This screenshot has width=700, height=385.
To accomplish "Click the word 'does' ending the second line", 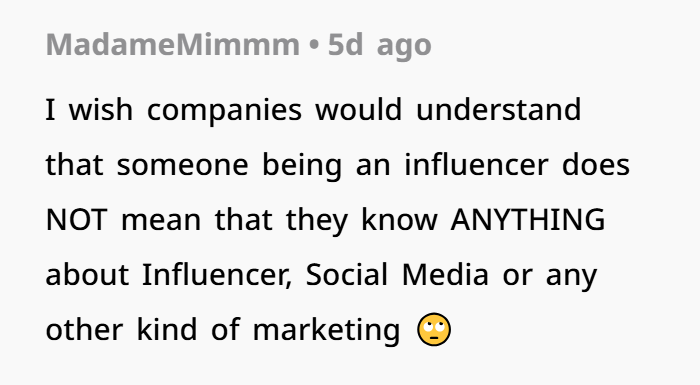I will click(596, 164).
